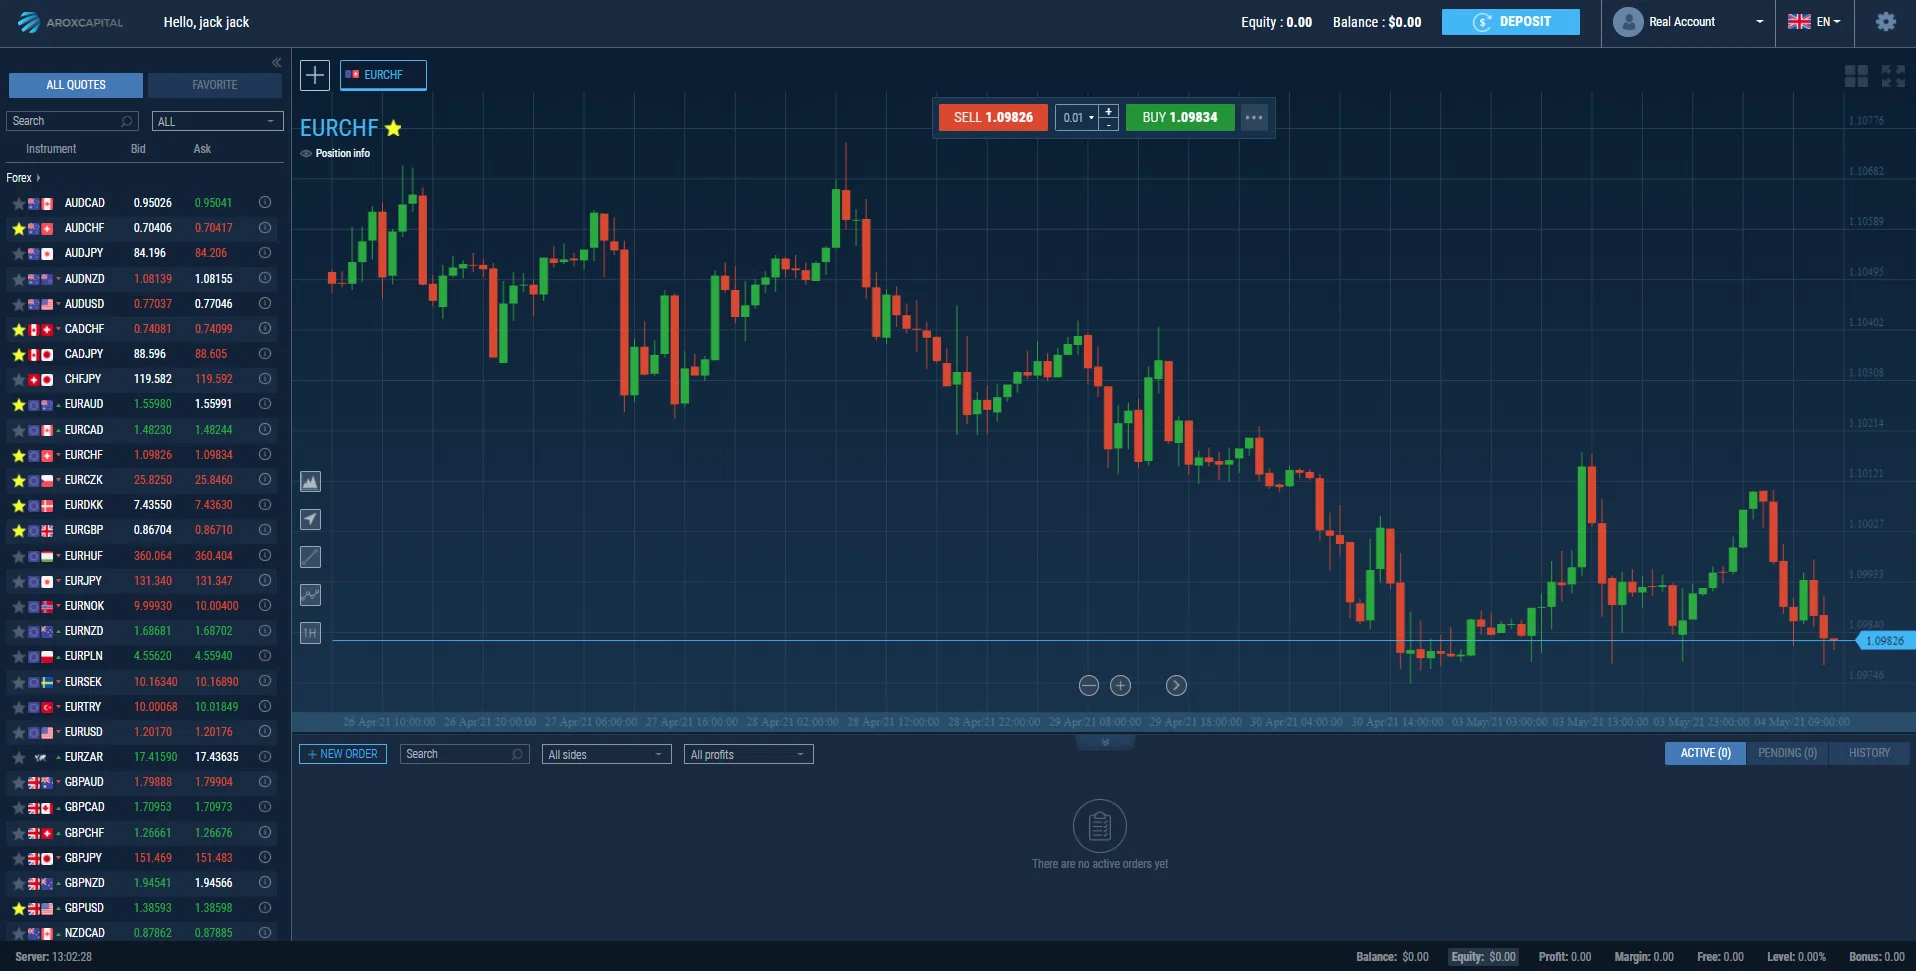
Task: Toggle CADJPY favorite star
Action: coord(18,354)
